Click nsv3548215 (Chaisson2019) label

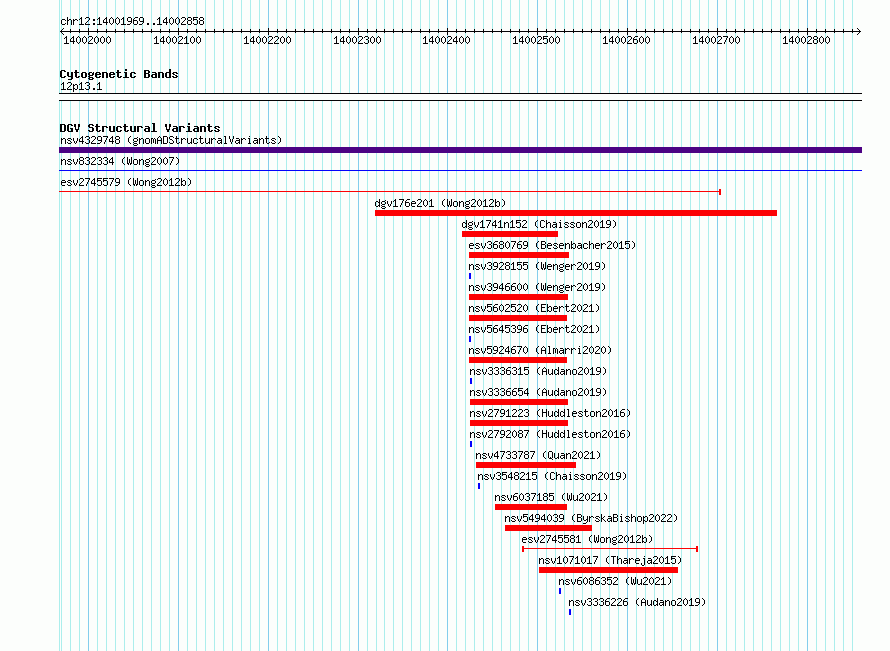pos(552,476)
